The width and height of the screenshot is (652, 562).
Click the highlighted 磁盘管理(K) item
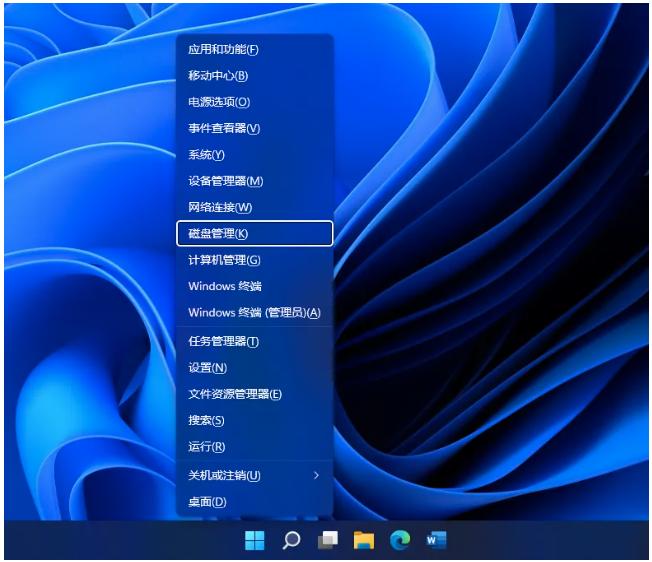pyautogui.click(x=254, y=234)
